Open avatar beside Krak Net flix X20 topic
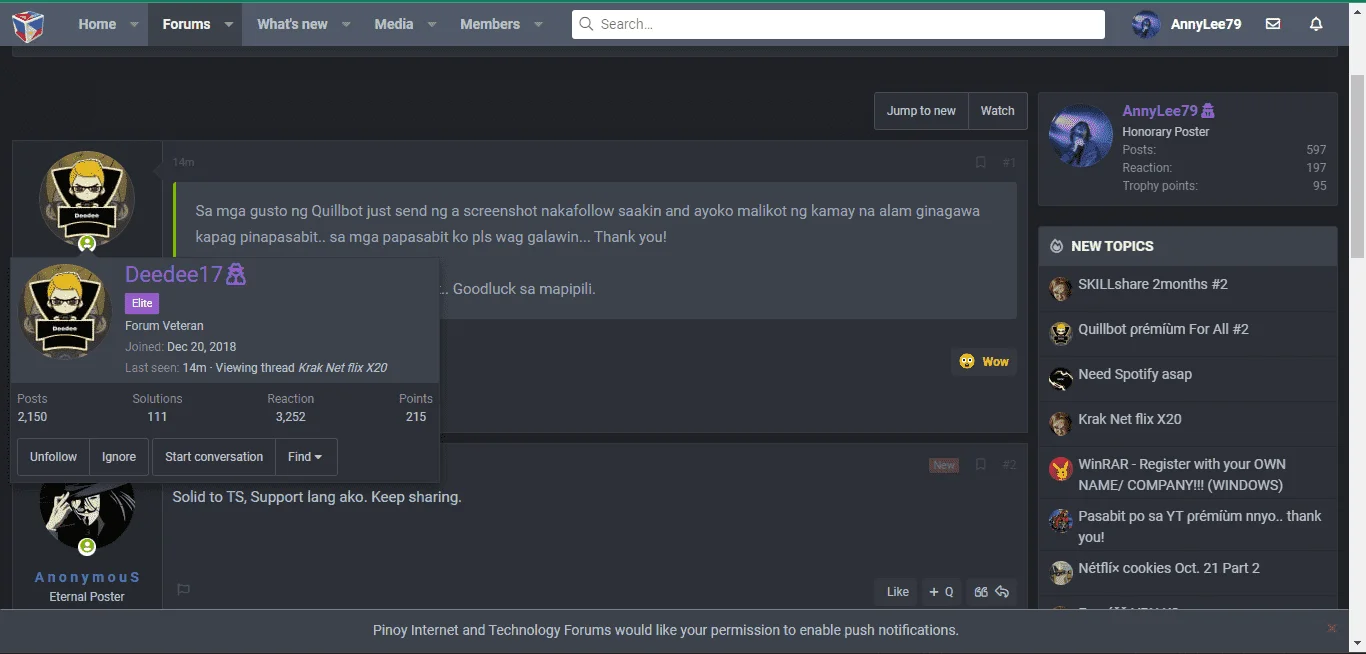Image resolution: width=1366 pixels, height=654 pixels. click(1061, 424)
